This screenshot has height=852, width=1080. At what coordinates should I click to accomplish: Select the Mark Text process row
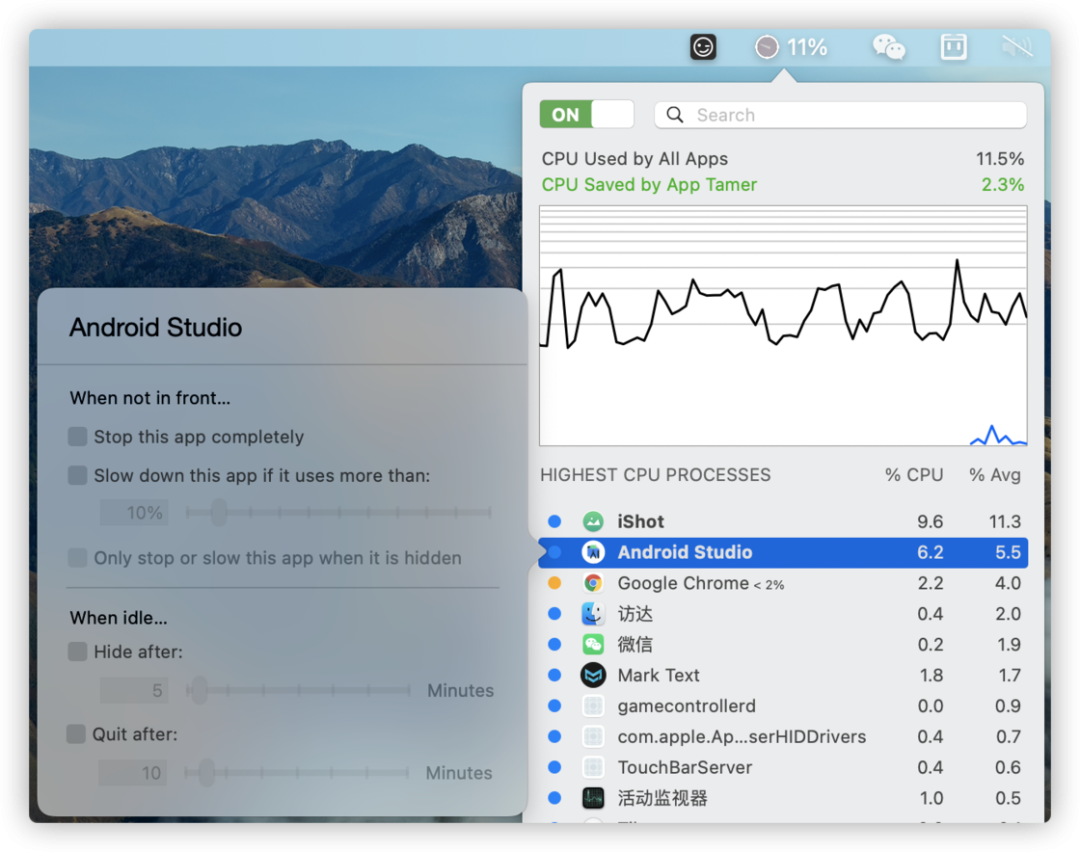[x=783, y=675]
